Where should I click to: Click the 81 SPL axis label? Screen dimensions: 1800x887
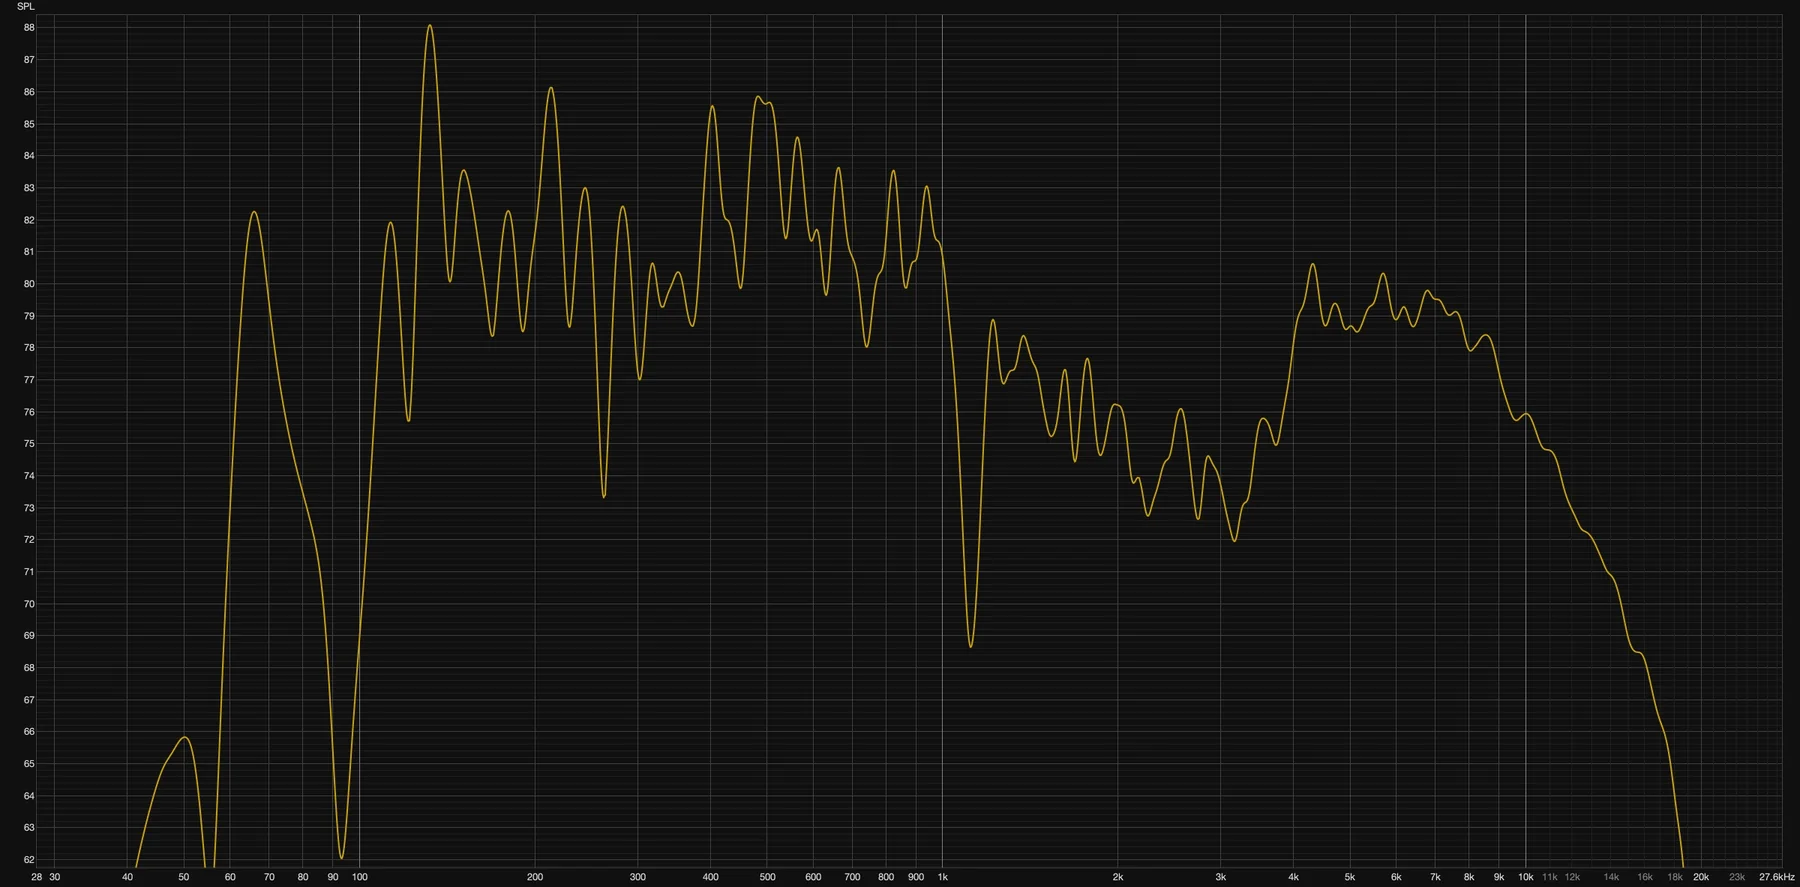29,252
